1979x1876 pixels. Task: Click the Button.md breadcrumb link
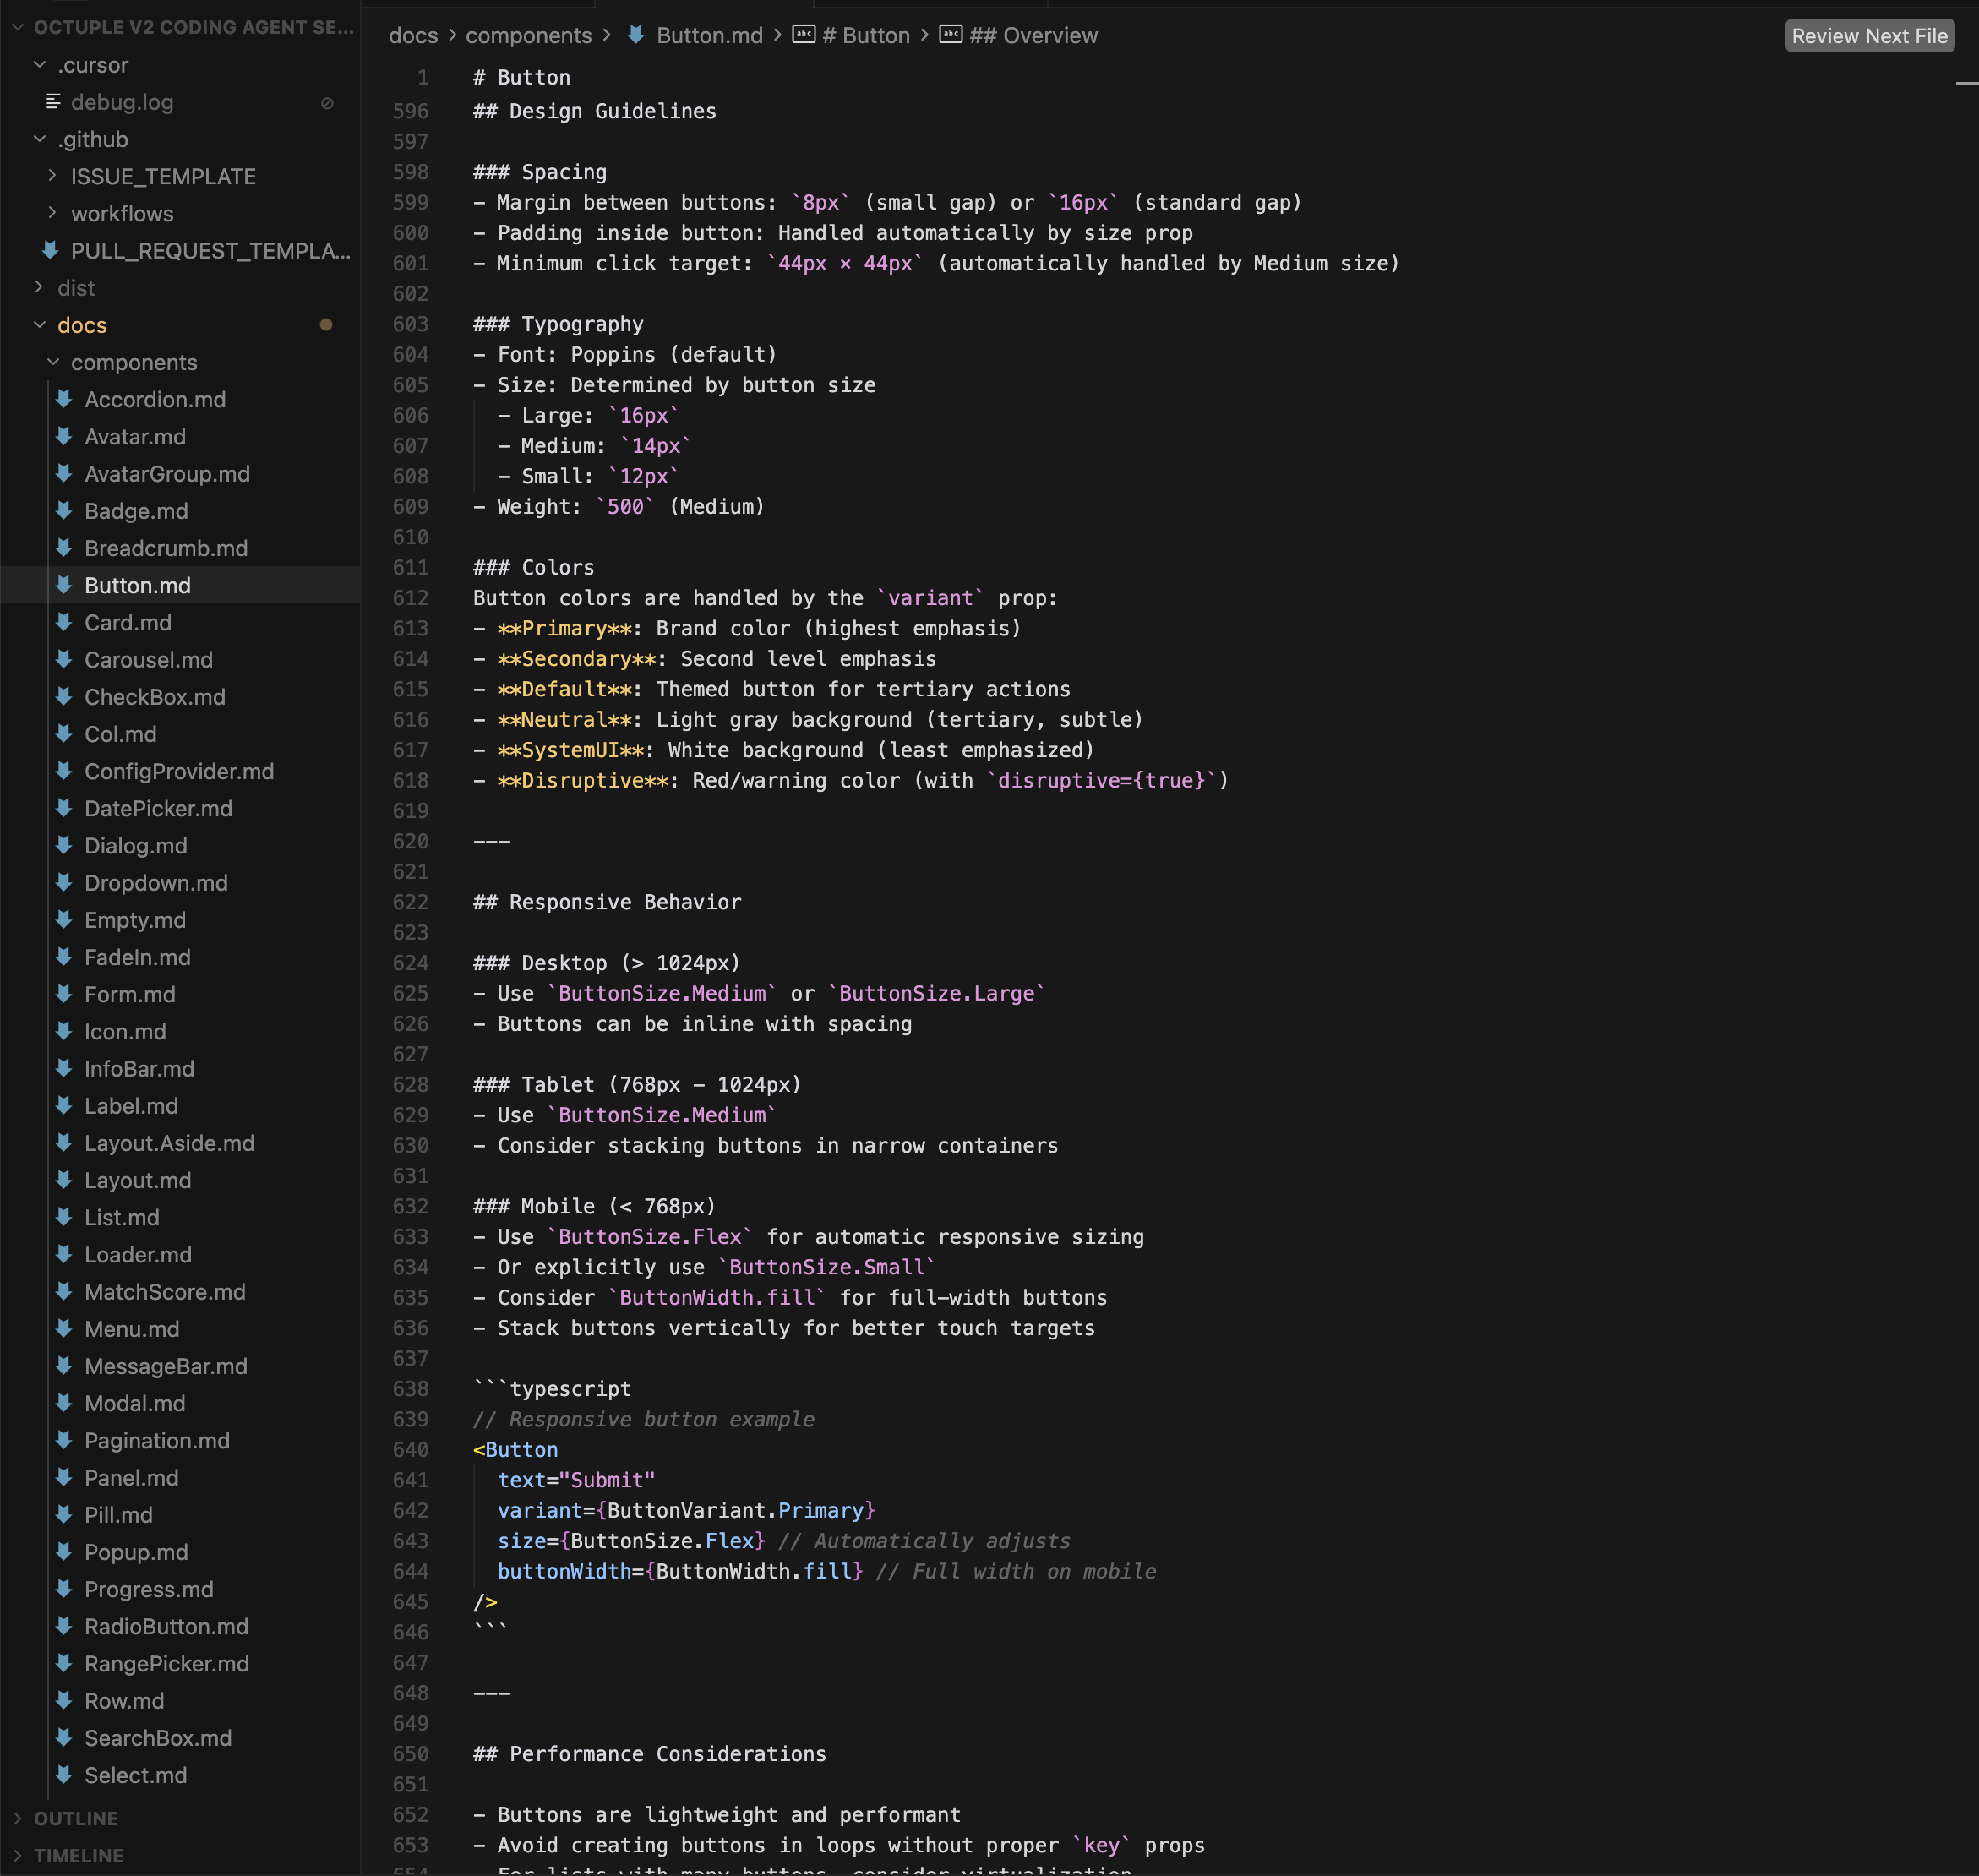click(x=710, y=35)
